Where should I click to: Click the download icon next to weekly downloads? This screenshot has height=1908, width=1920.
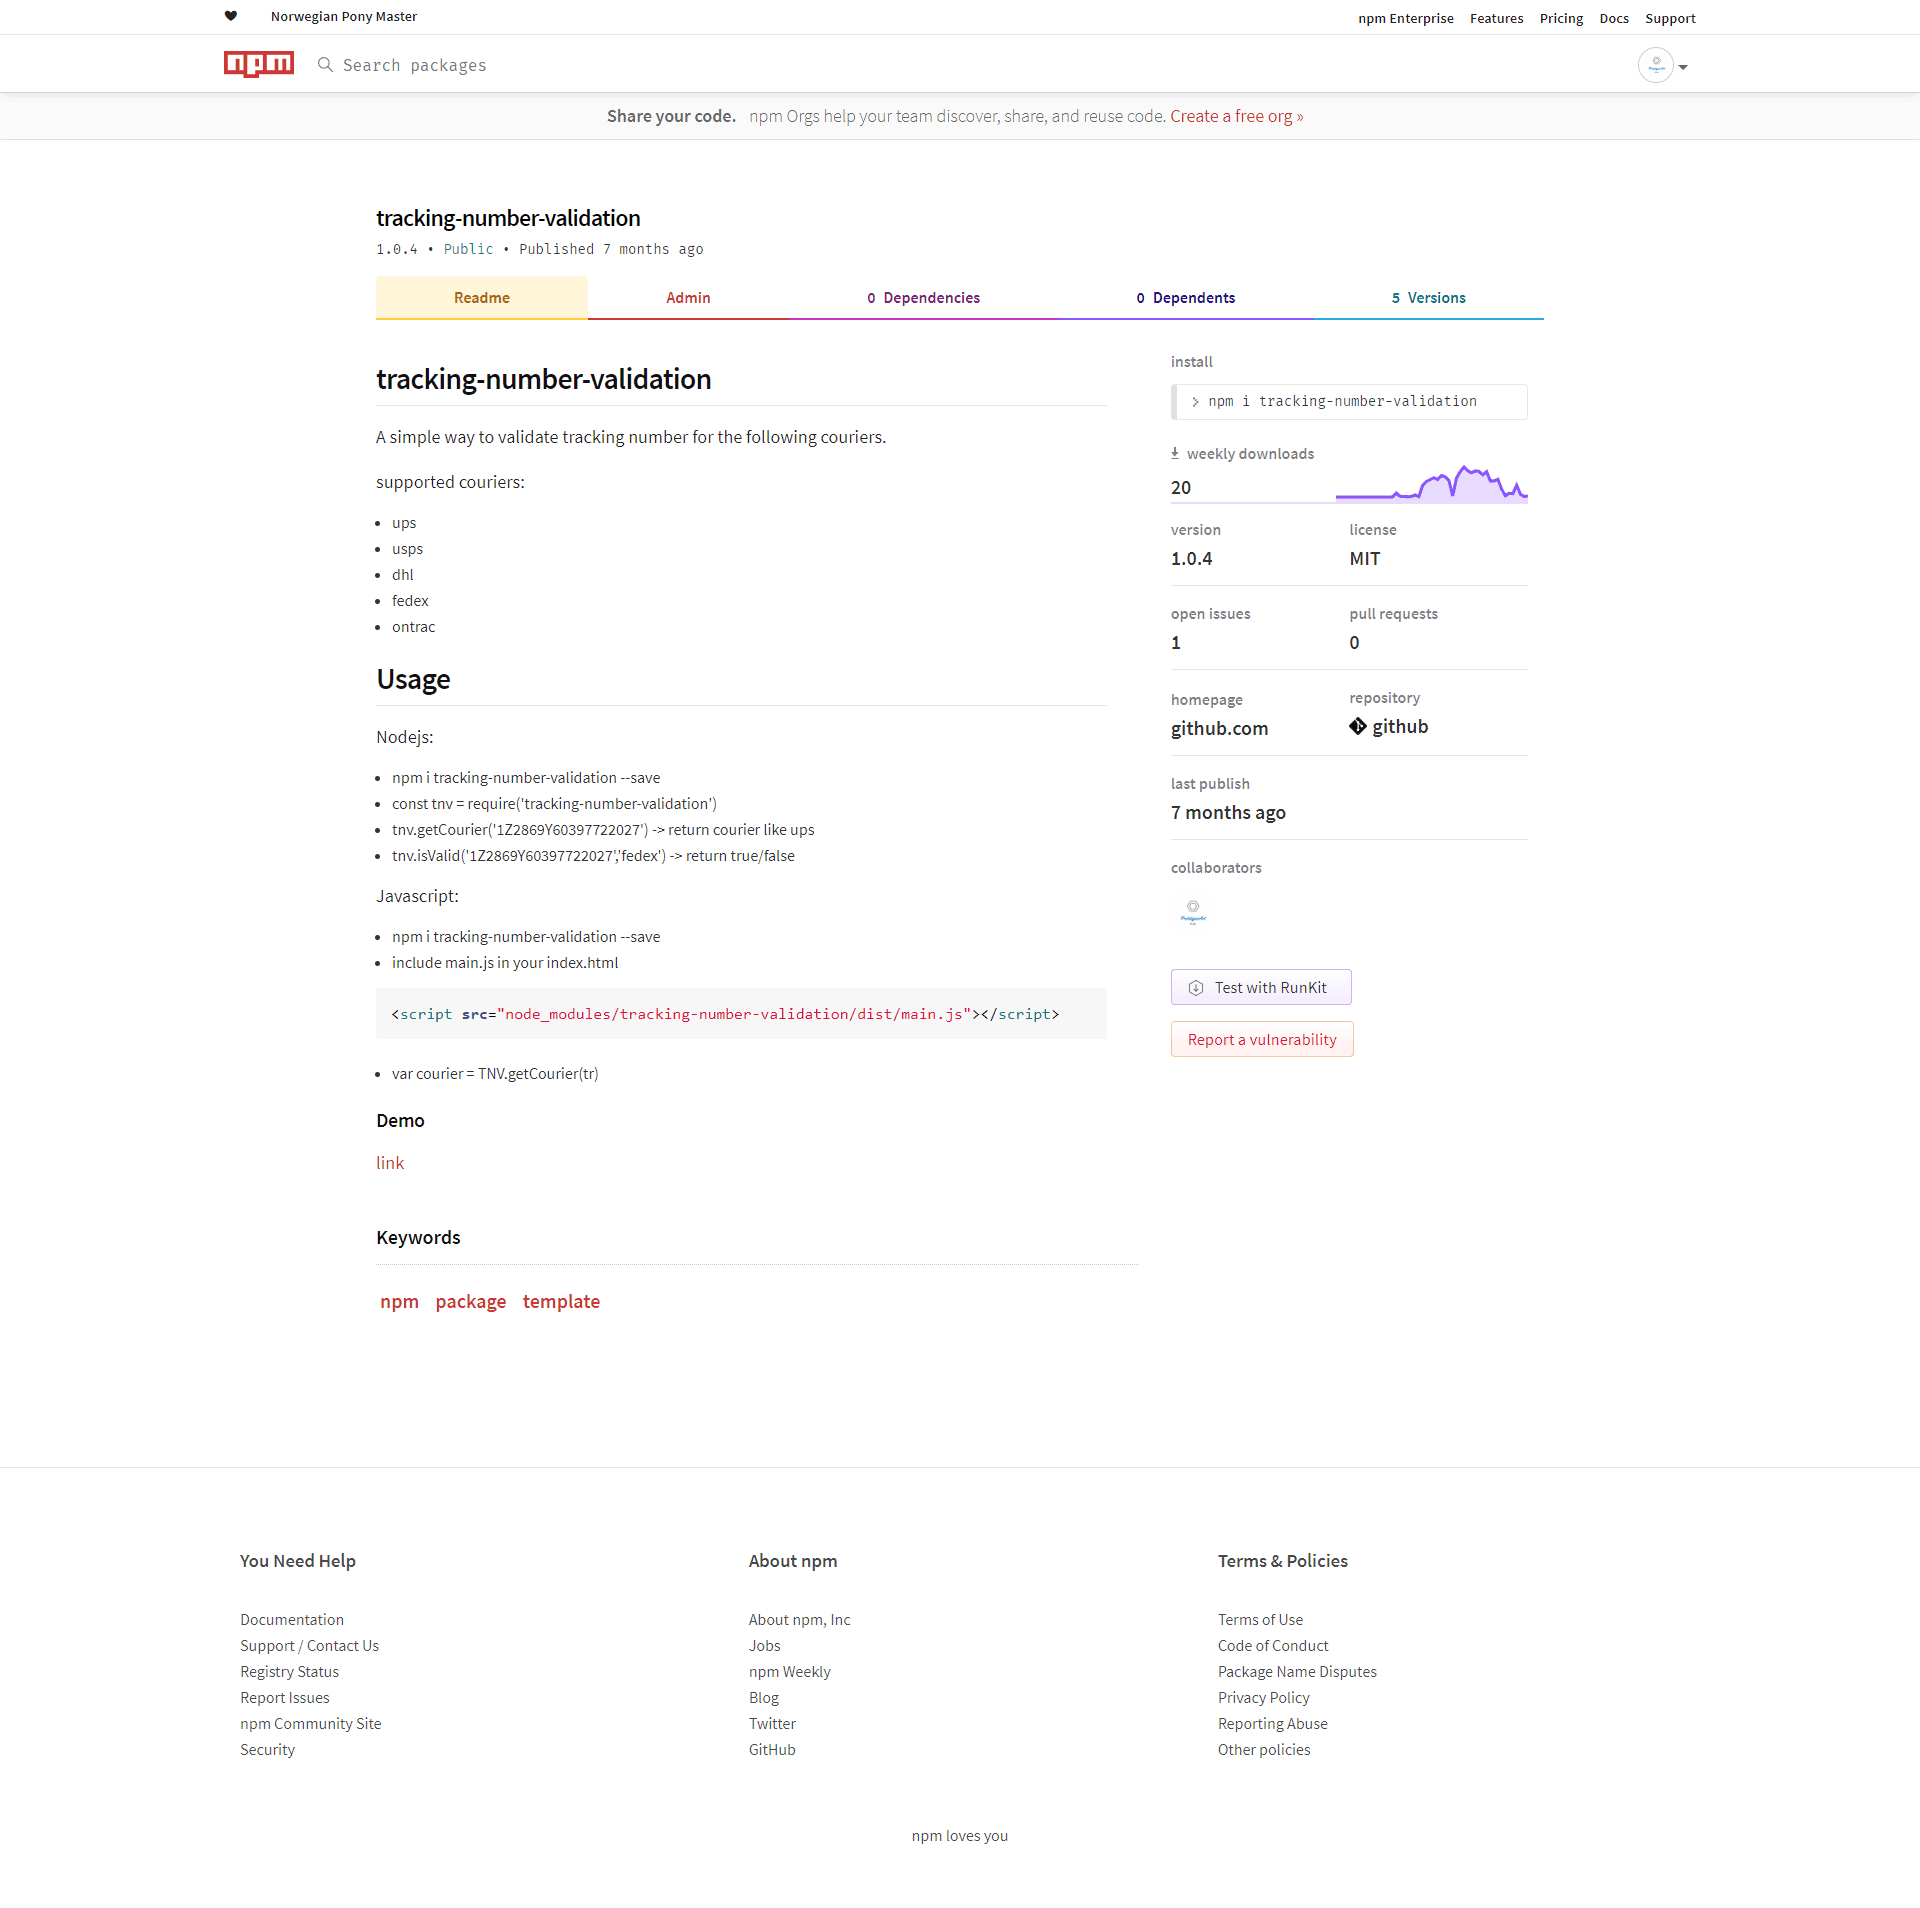click(1174, 452)
